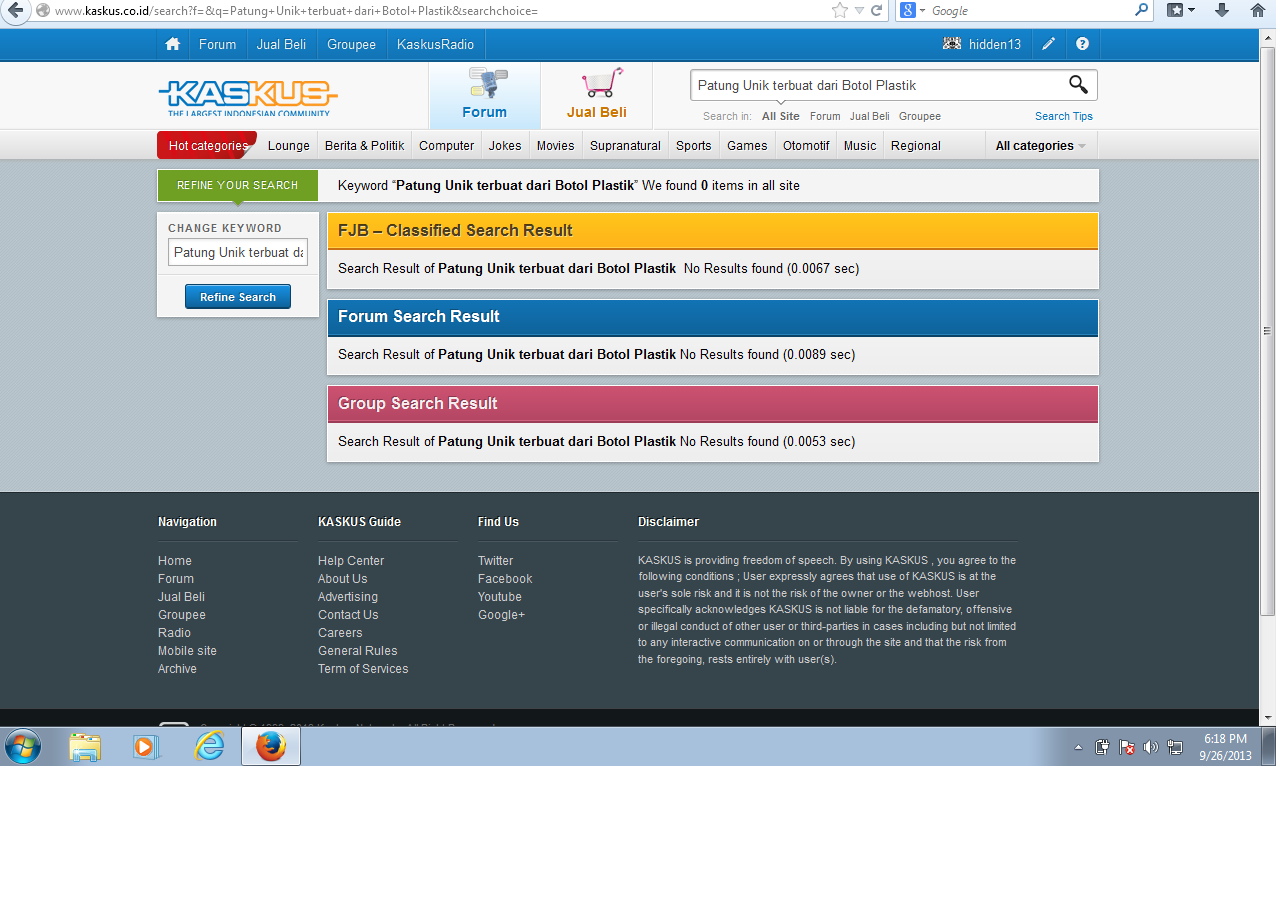Image resolution: width=1280 pixels, height=907 pixels.
Task: Open Windows Explorer from taskbar
Action: [85, 747]
